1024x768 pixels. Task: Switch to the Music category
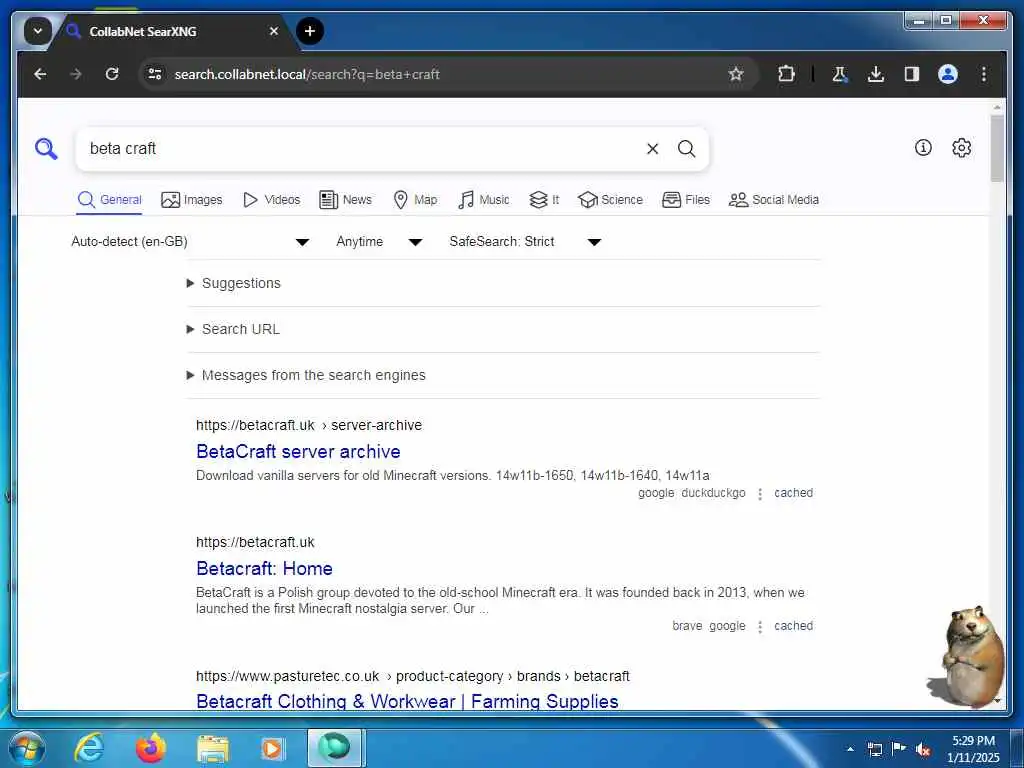(x=484, y=200)
